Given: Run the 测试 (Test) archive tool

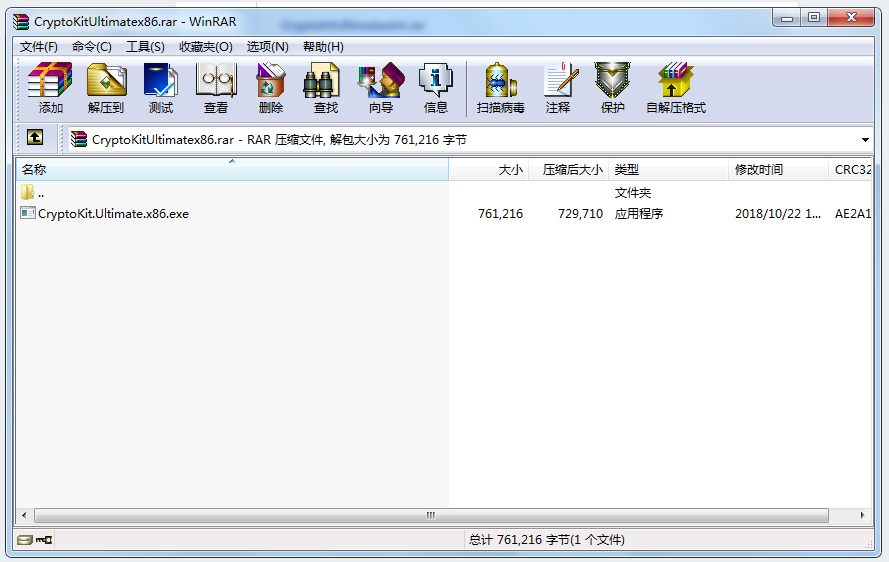Looking at the screenshot, I should pos(160,88).
